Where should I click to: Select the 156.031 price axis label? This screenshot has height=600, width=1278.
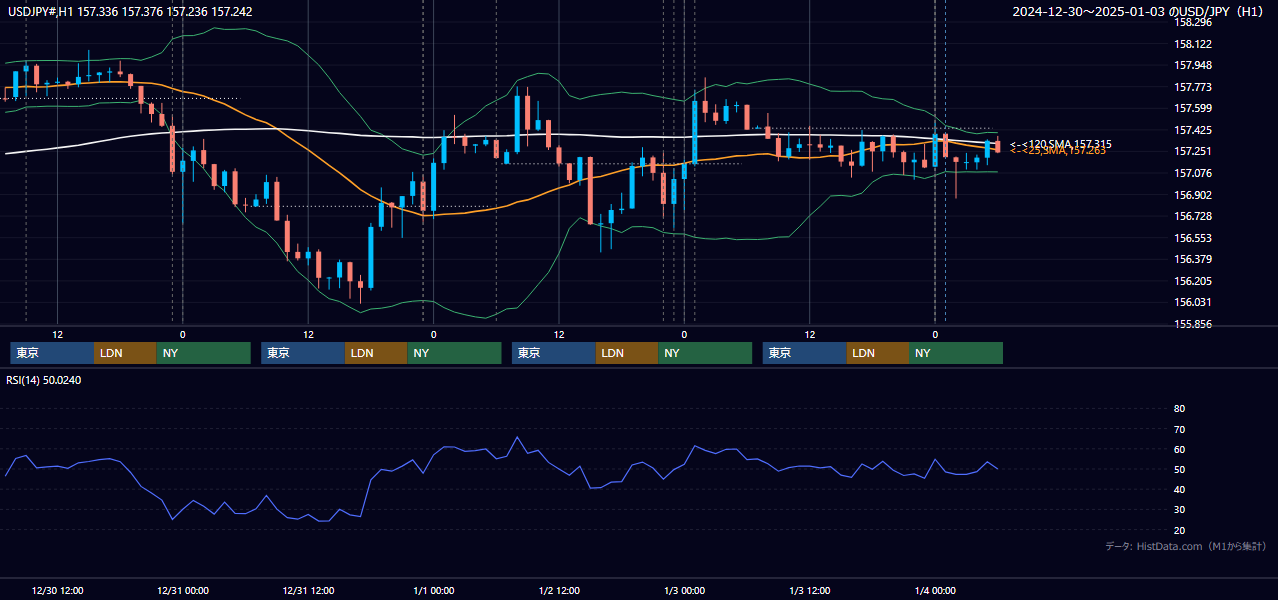coord(1193,302)
